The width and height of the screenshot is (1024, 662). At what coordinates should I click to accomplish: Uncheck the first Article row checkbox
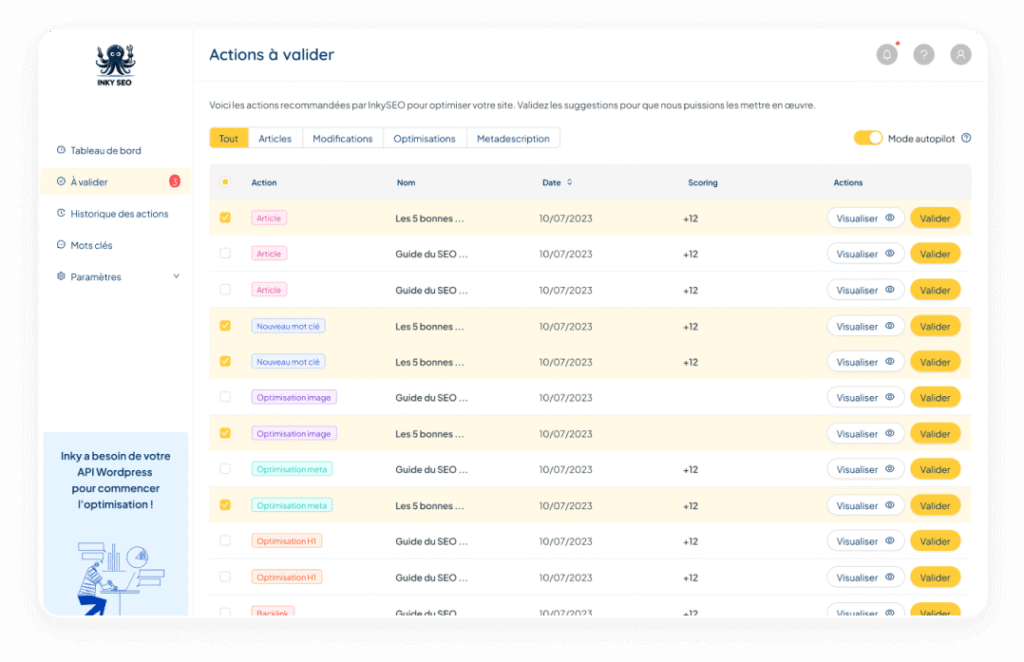pyautogui.click(x=225, y=217)
